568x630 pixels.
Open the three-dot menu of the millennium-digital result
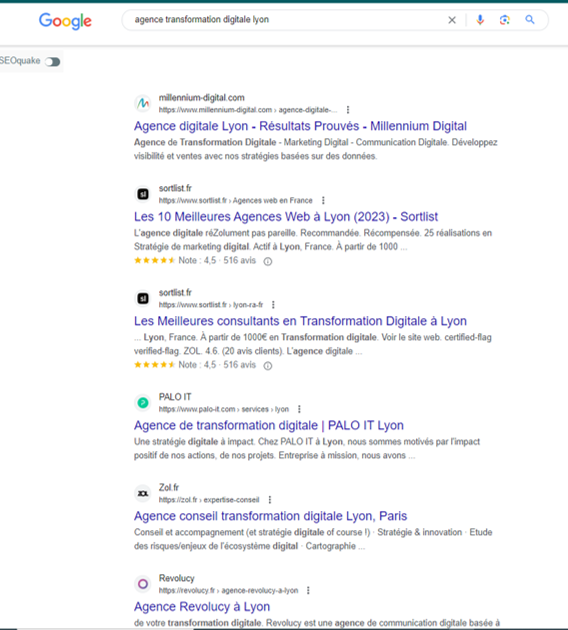pos(348,110)
